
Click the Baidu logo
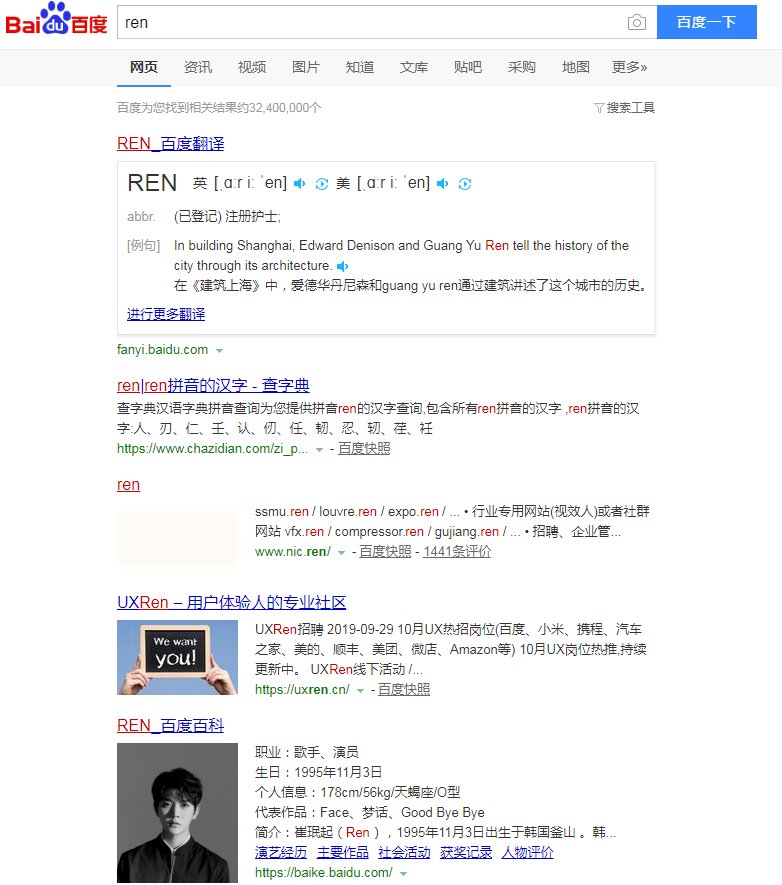coord(56,19)
